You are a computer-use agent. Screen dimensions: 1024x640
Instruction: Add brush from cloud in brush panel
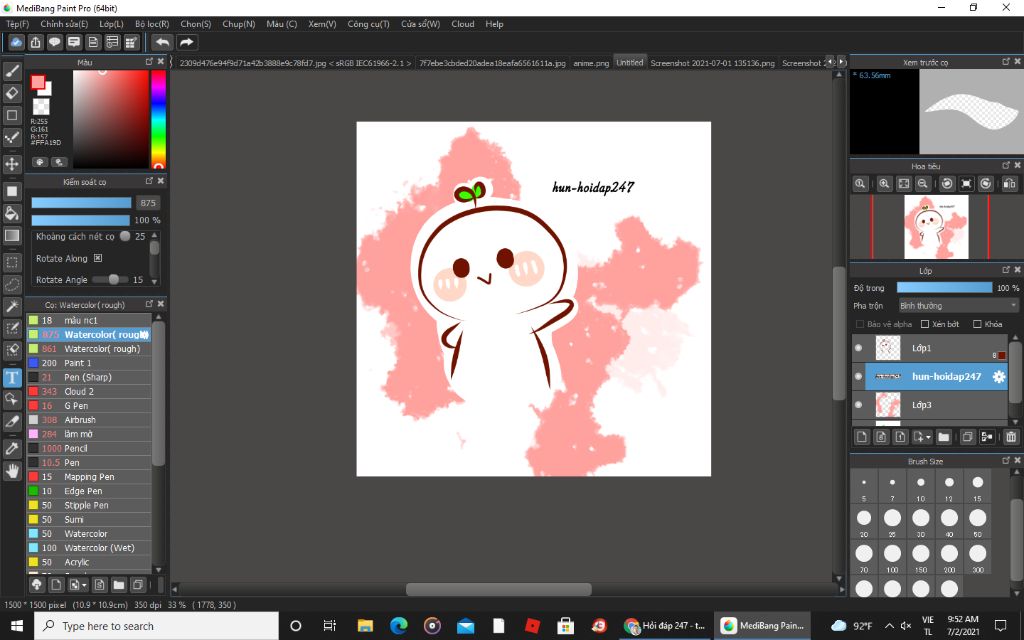pyautogui.click(x=37, y=584)
